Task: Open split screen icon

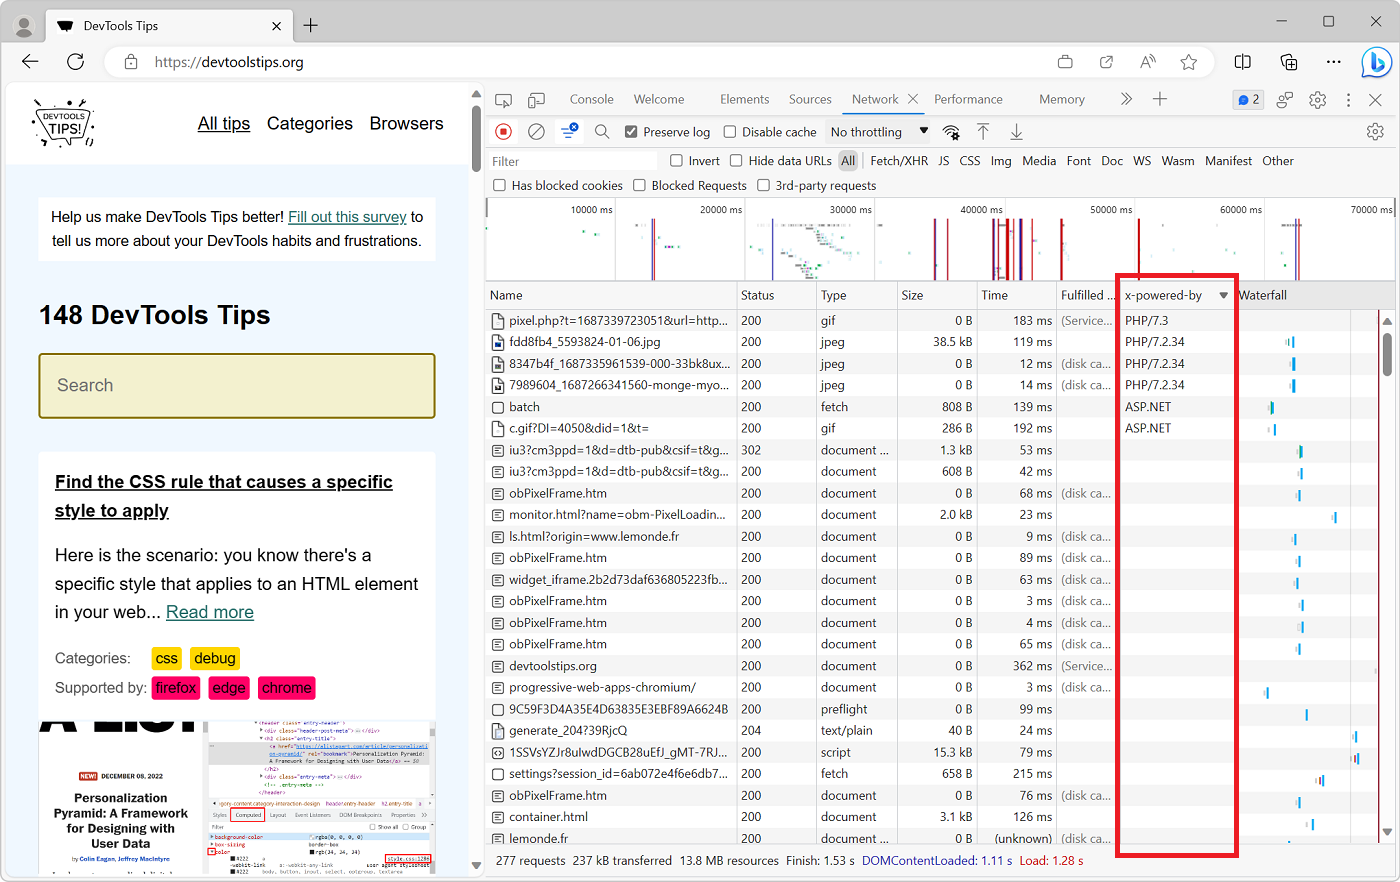Action: (x=1243, y=62)
